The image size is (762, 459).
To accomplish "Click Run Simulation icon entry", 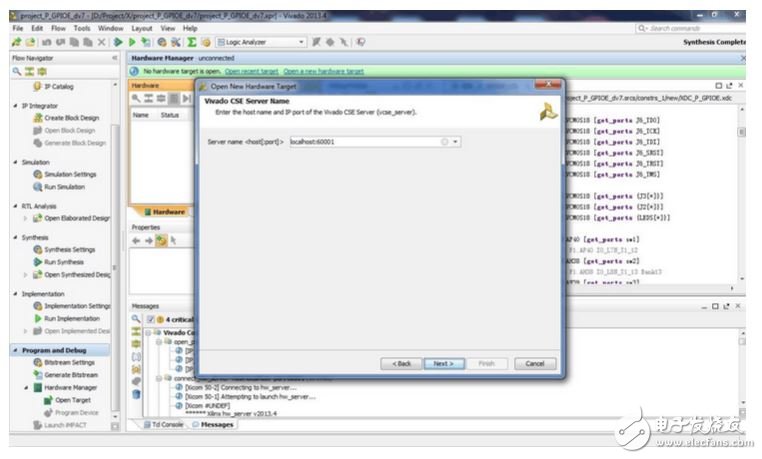I will click(63, 187).
